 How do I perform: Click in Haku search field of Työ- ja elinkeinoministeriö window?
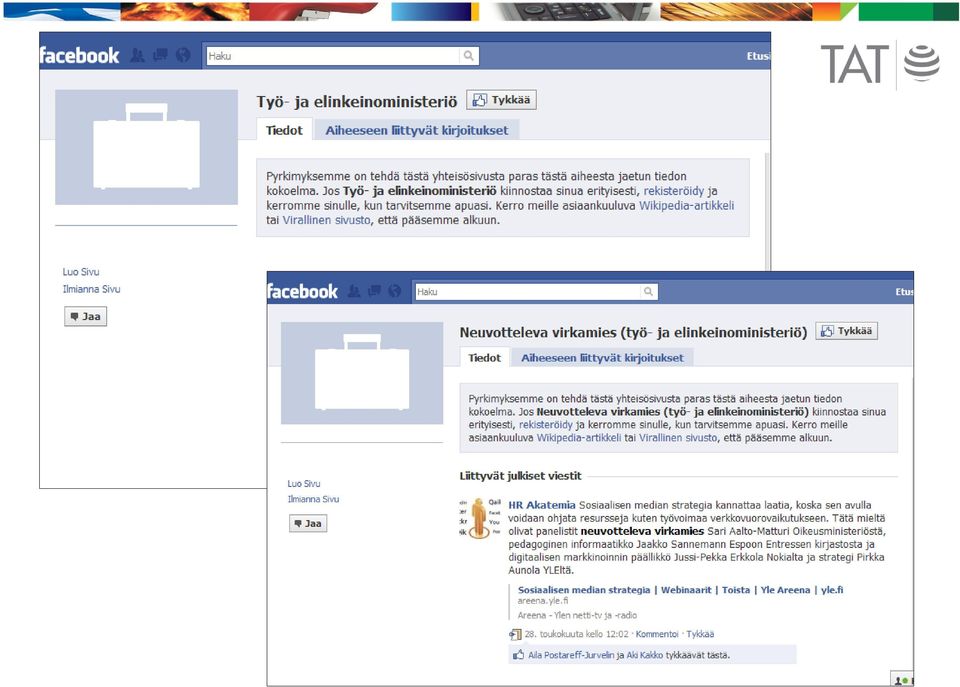(332, 56)
